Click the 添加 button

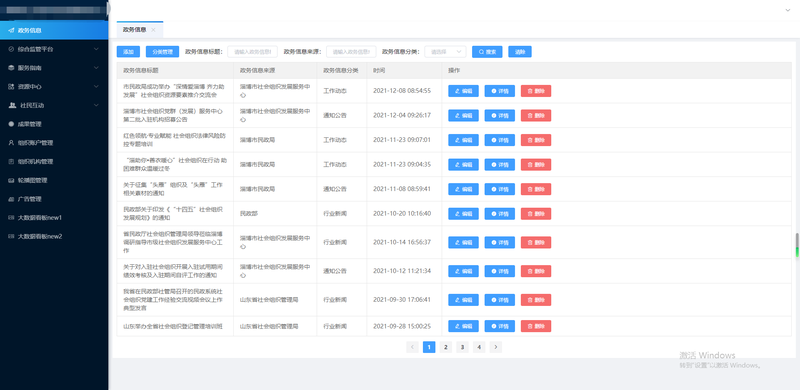(128, 52)
